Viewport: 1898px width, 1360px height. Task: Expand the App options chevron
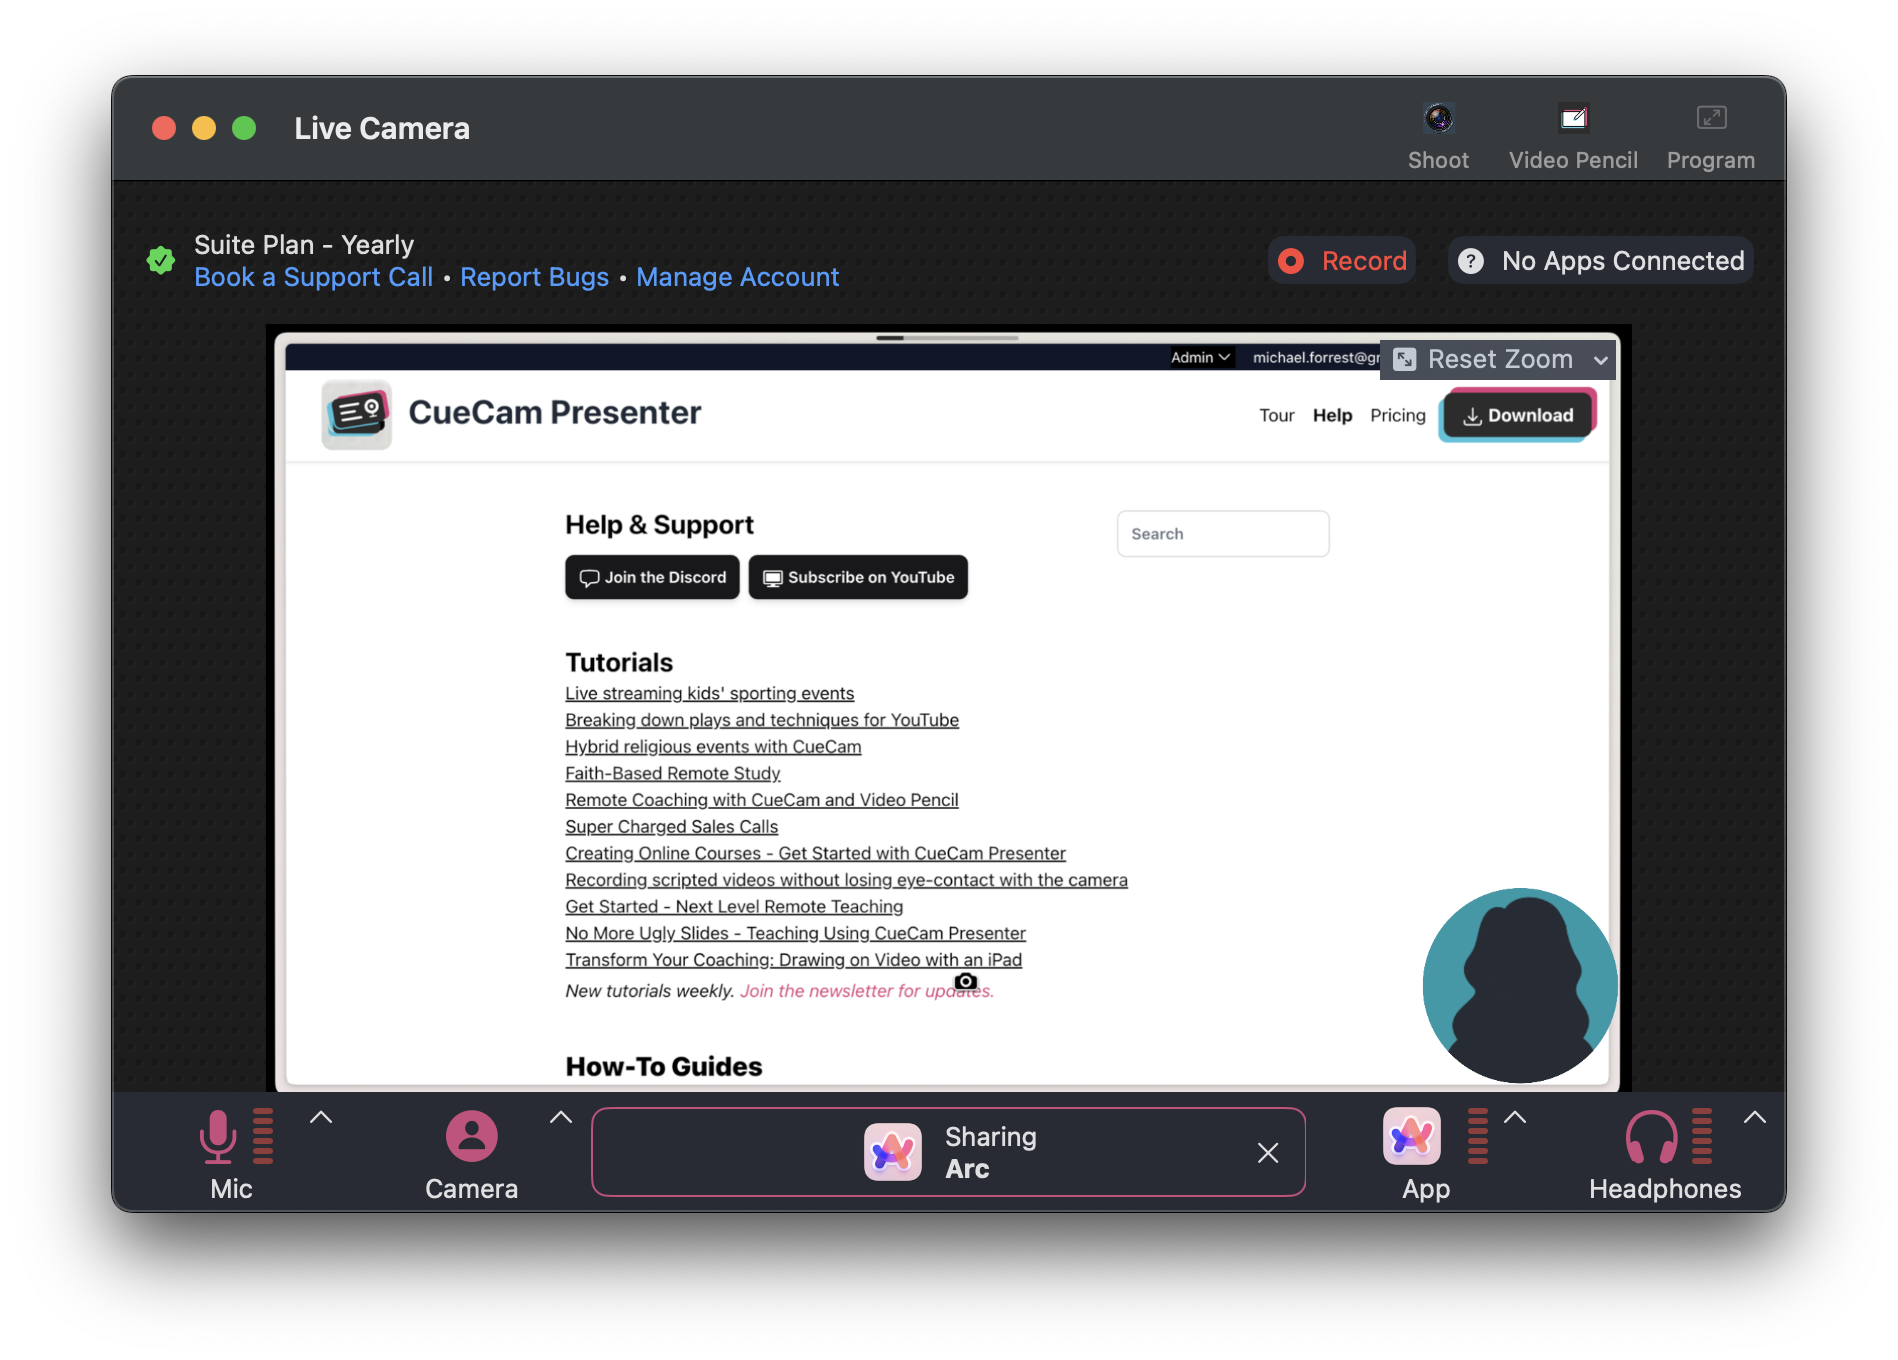[x=1515, y=1118]
